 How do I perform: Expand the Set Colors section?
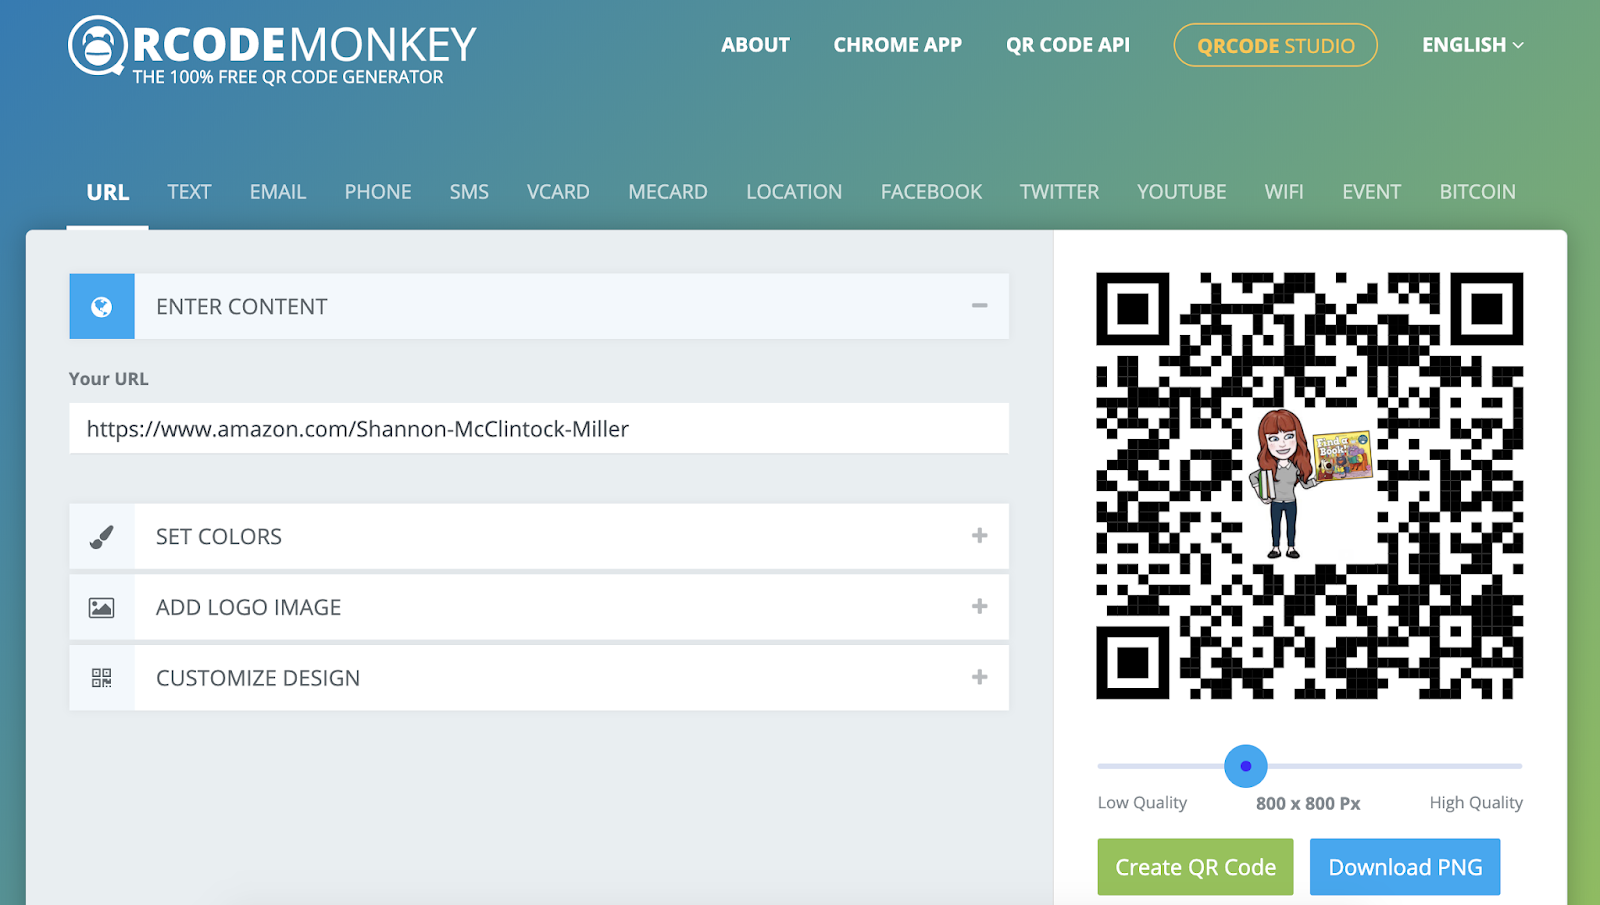click(x=979, y=536)
